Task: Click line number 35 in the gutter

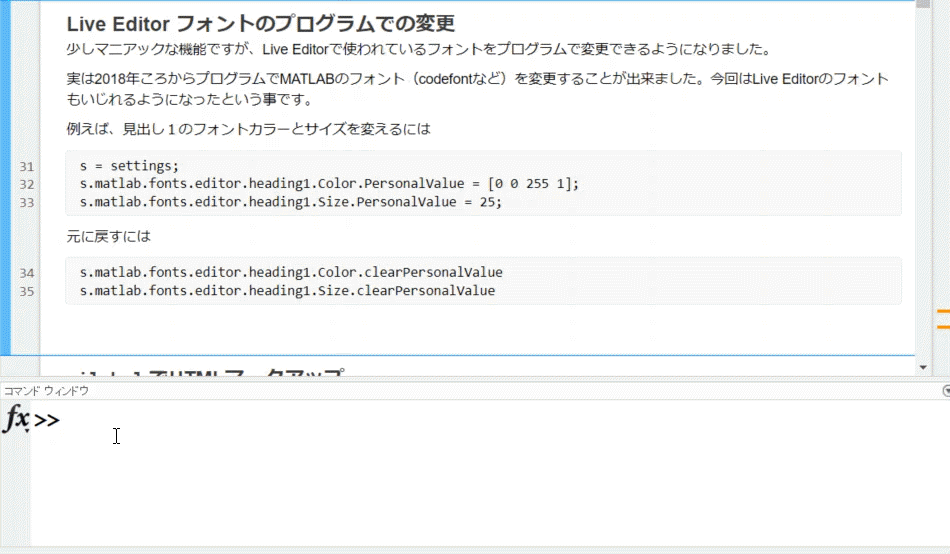Action: tap(27, 291)
